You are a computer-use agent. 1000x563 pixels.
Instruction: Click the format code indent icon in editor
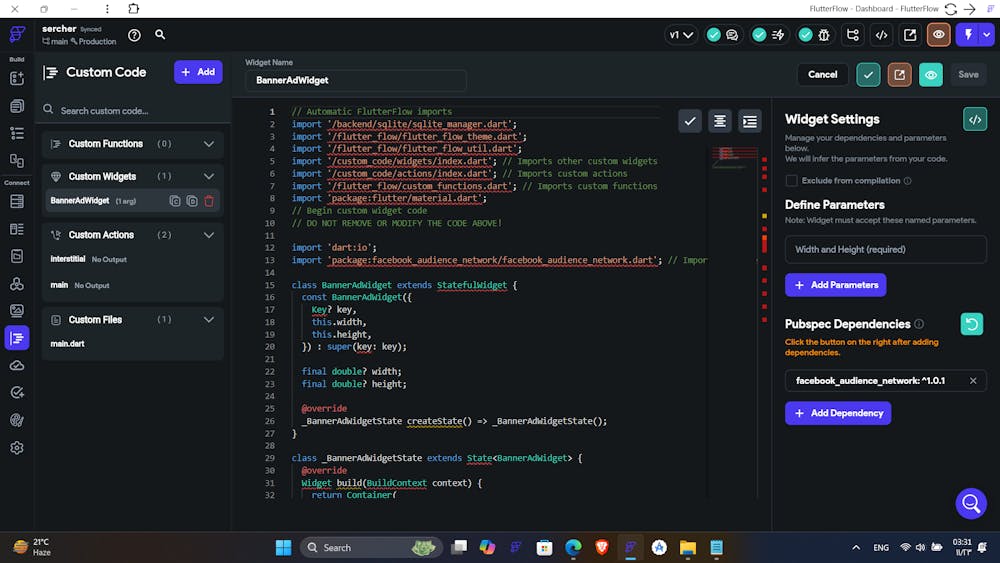(x=750, y=121)
